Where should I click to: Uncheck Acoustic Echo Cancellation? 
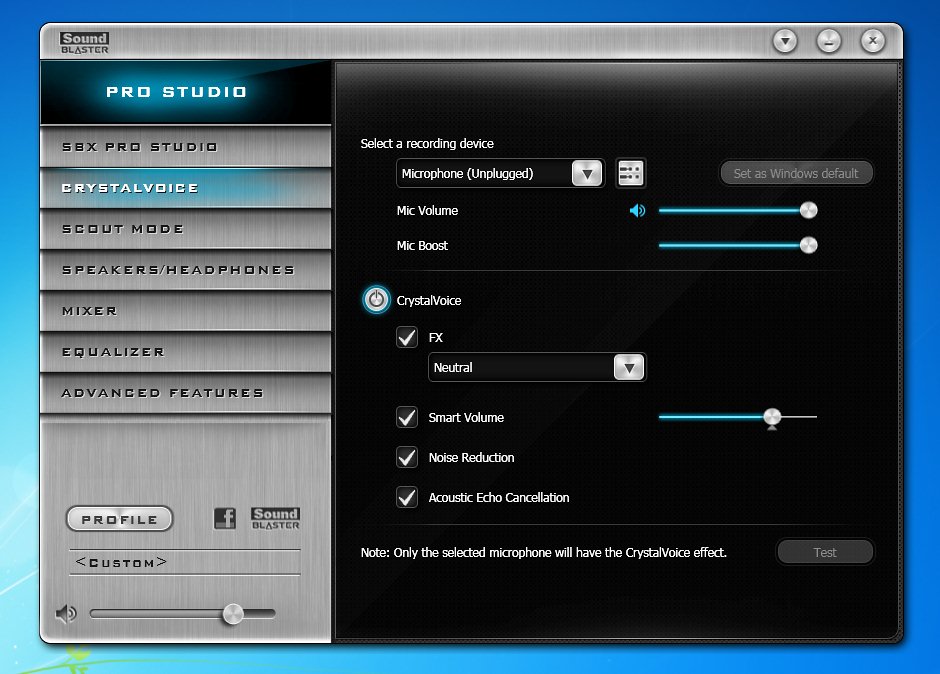coord(407,497)
